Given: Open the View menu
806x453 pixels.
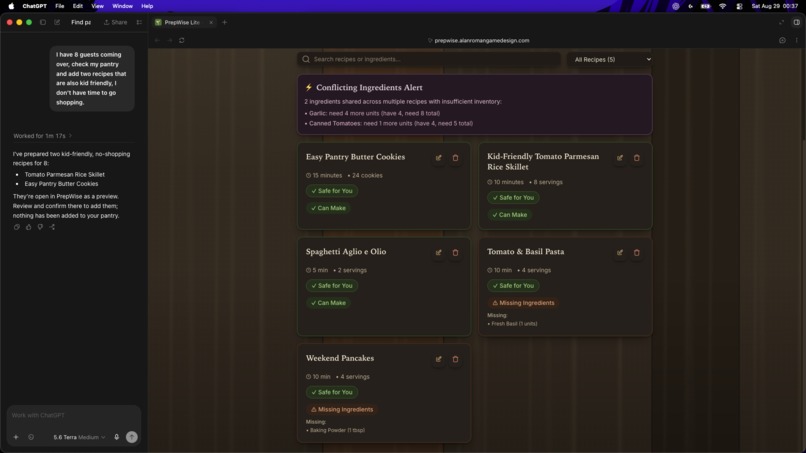Looking at the screenshot, I should [x=98, y=6].
